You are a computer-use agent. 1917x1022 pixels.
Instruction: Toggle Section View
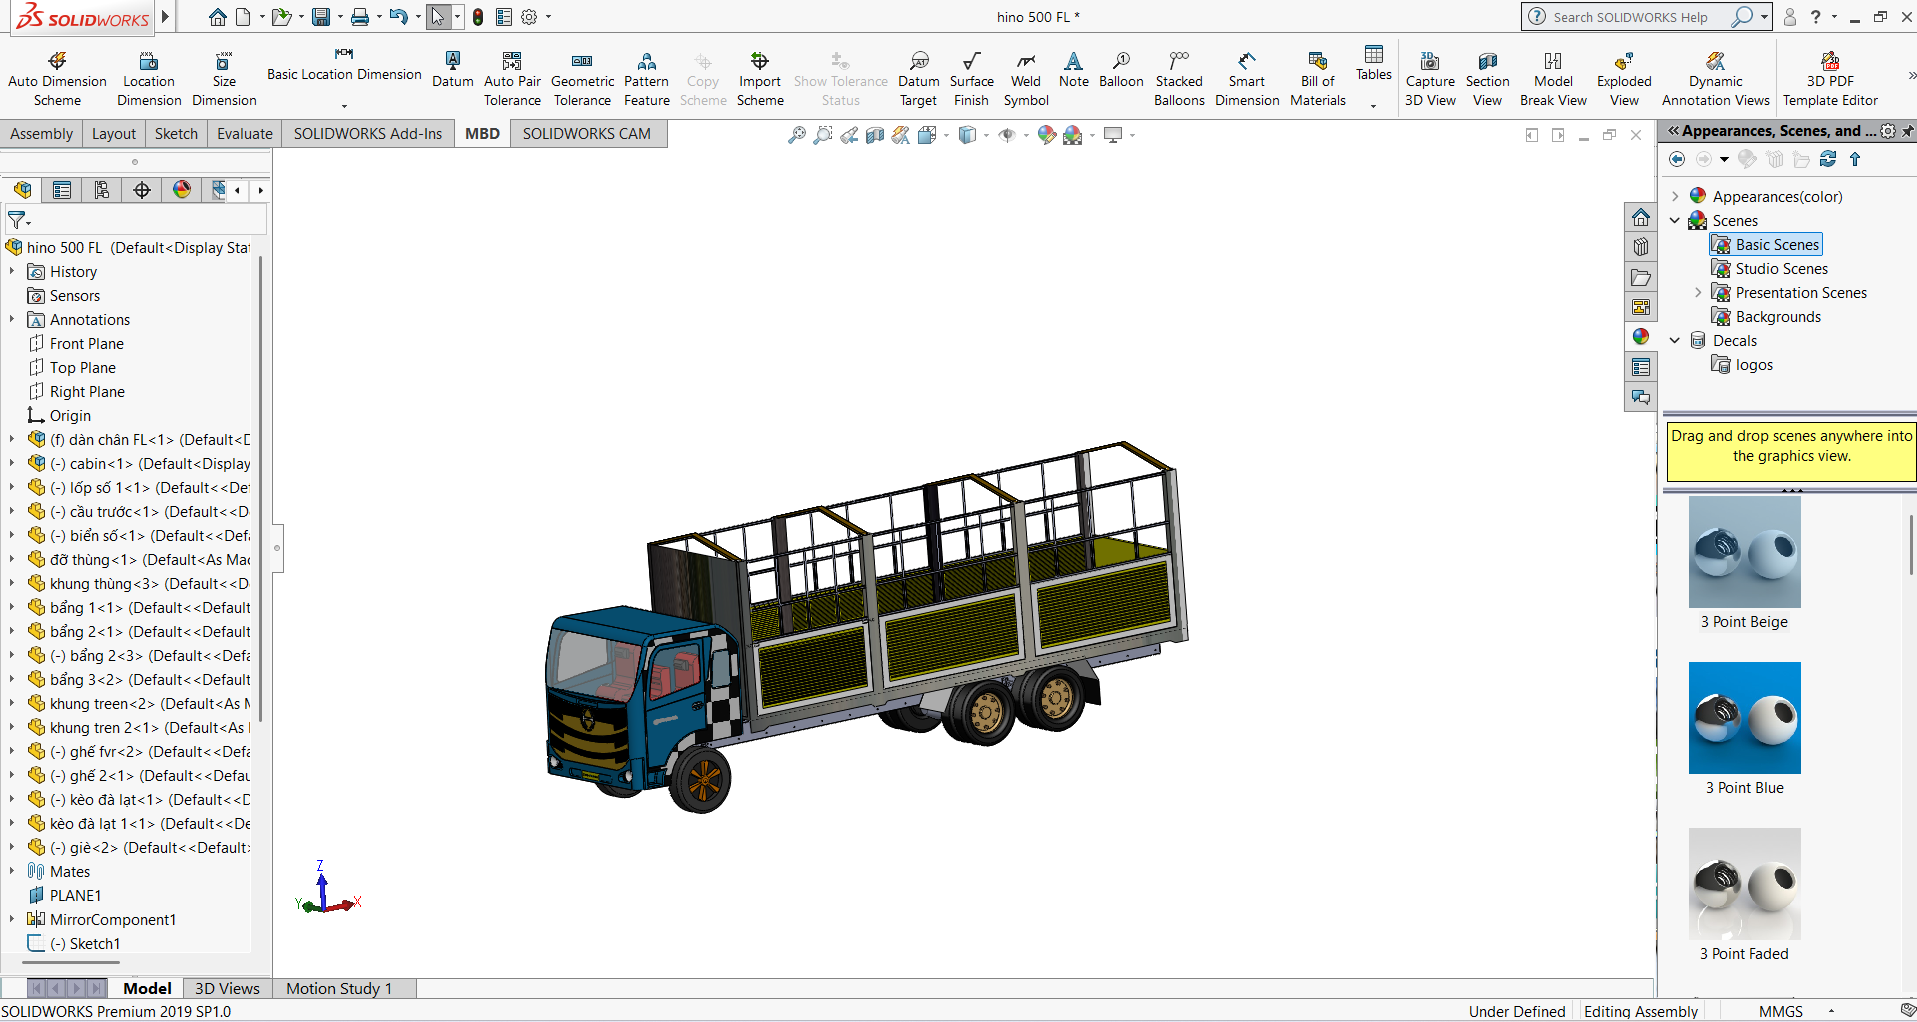(x=1487, y=78)
